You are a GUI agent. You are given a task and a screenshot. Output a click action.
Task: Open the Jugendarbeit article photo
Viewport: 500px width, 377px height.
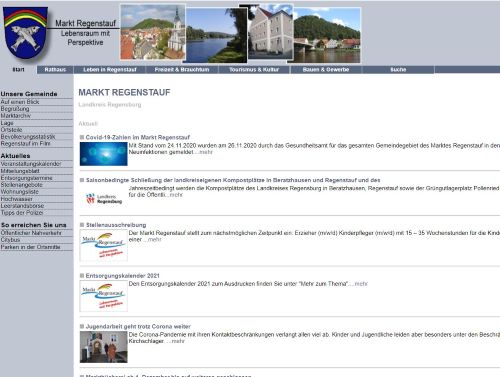(x=104, y=347)
